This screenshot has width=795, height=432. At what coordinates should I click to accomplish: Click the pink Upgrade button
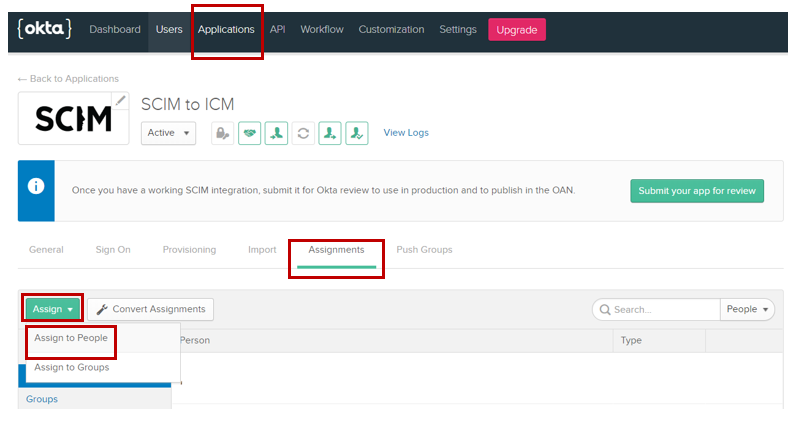(517, 29)
